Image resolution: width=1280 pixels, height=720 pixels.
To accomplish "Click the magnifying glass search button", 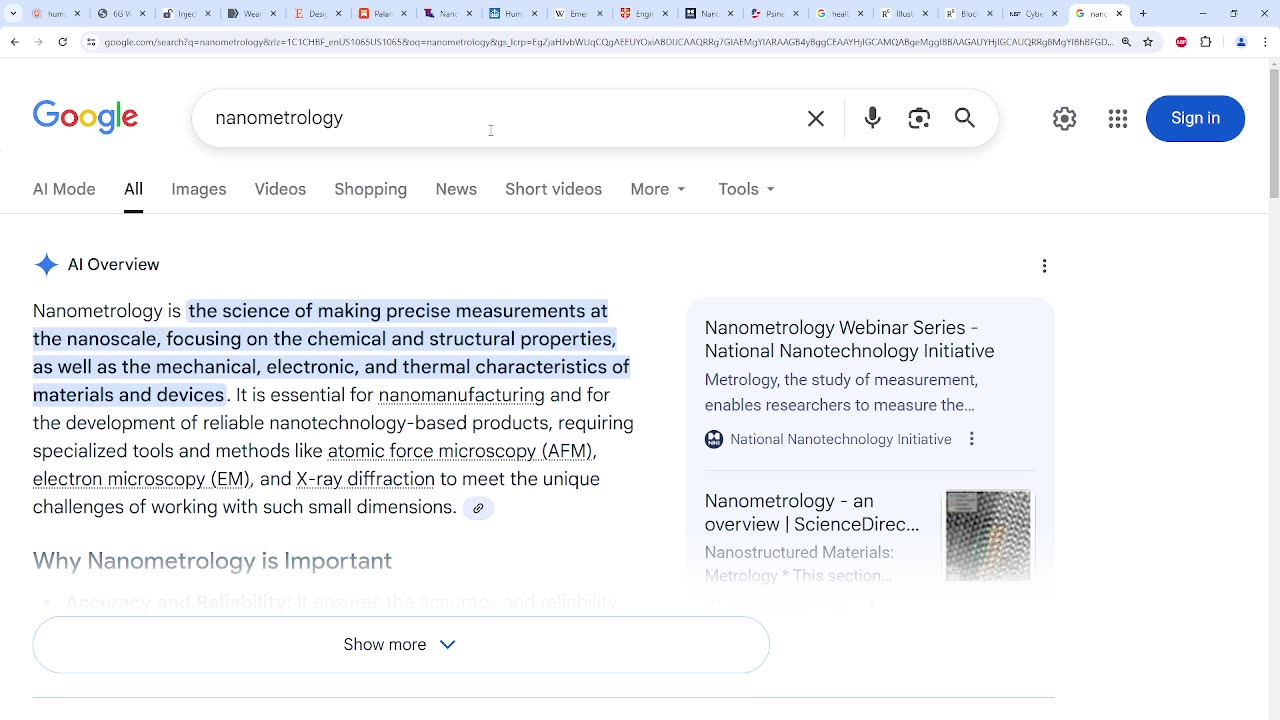I will click(965, 118).
